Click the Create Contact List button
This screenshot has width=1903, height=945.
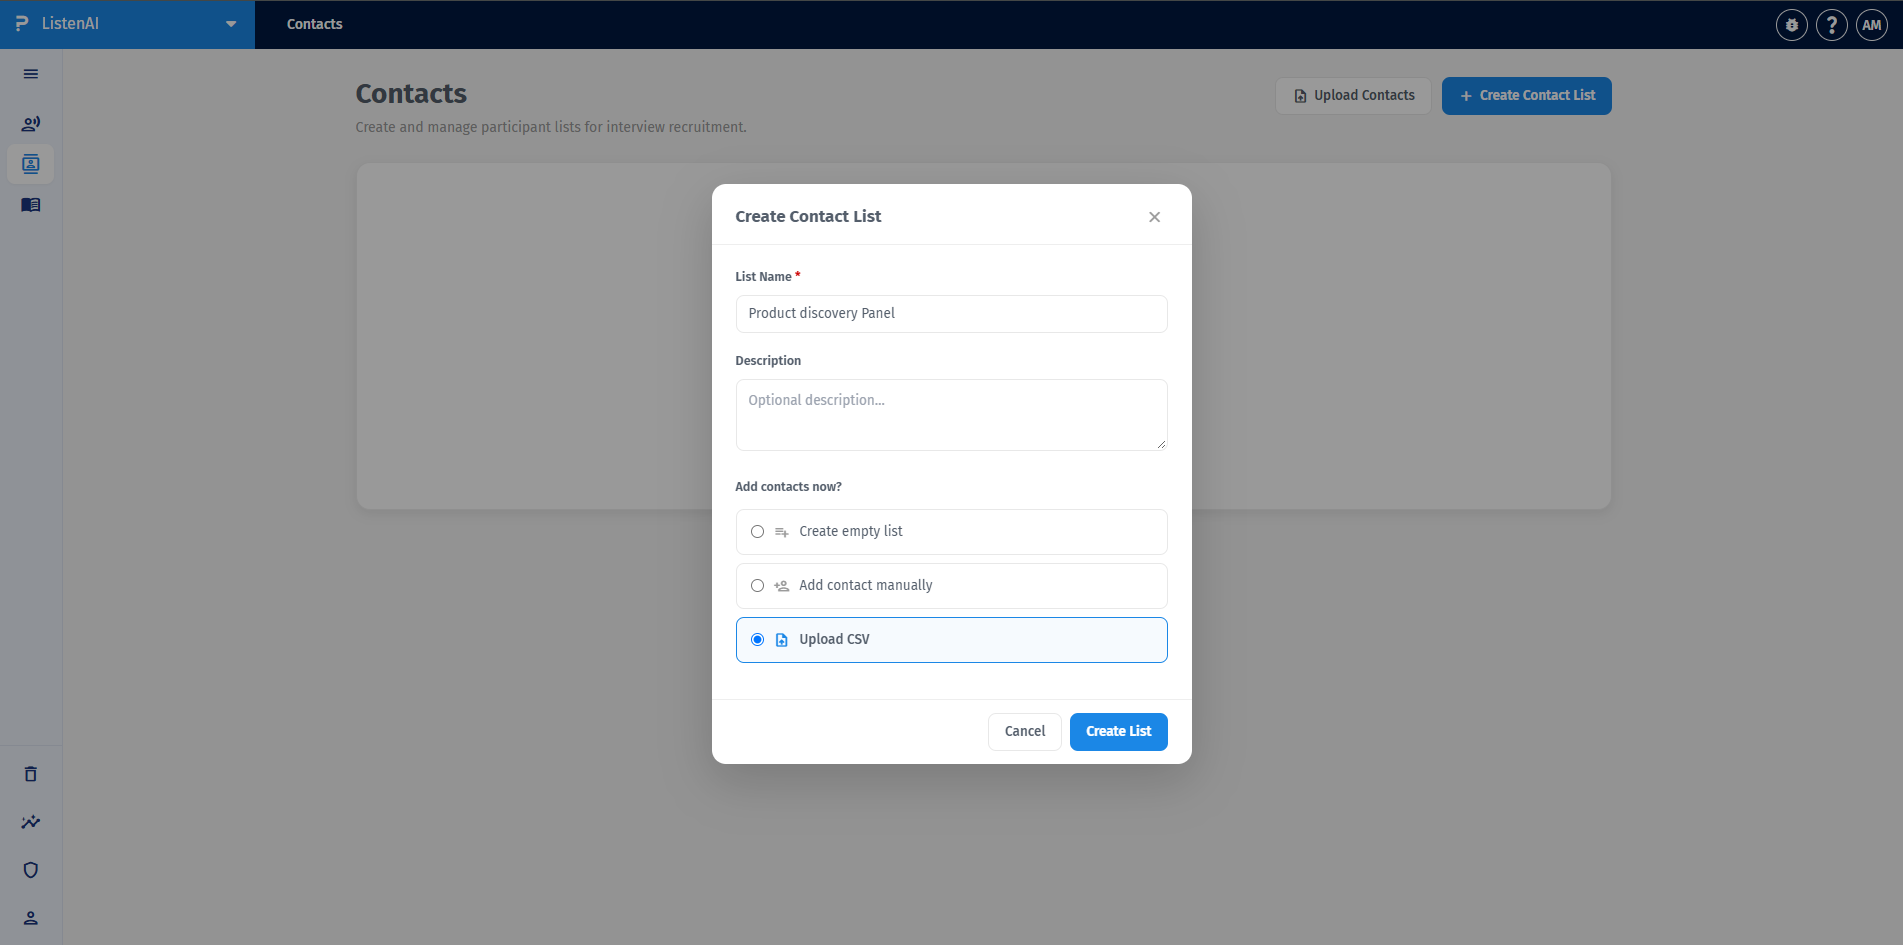[x=1527, y=96]
